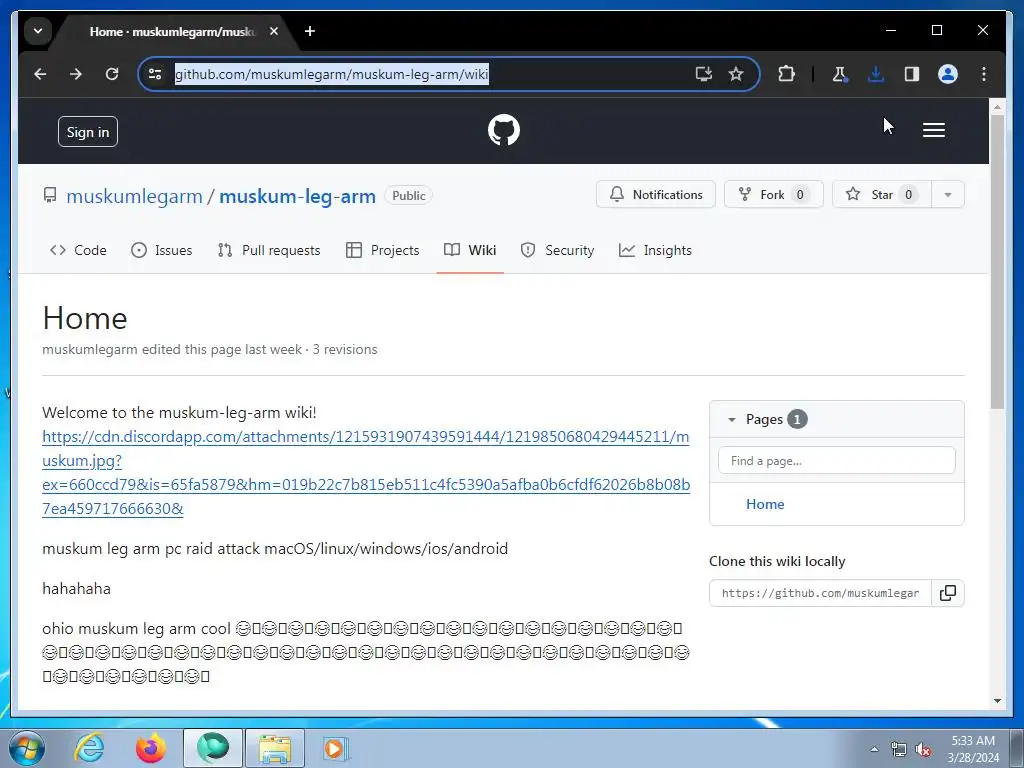Launch Internet Explorer from the taskbar

89,748
